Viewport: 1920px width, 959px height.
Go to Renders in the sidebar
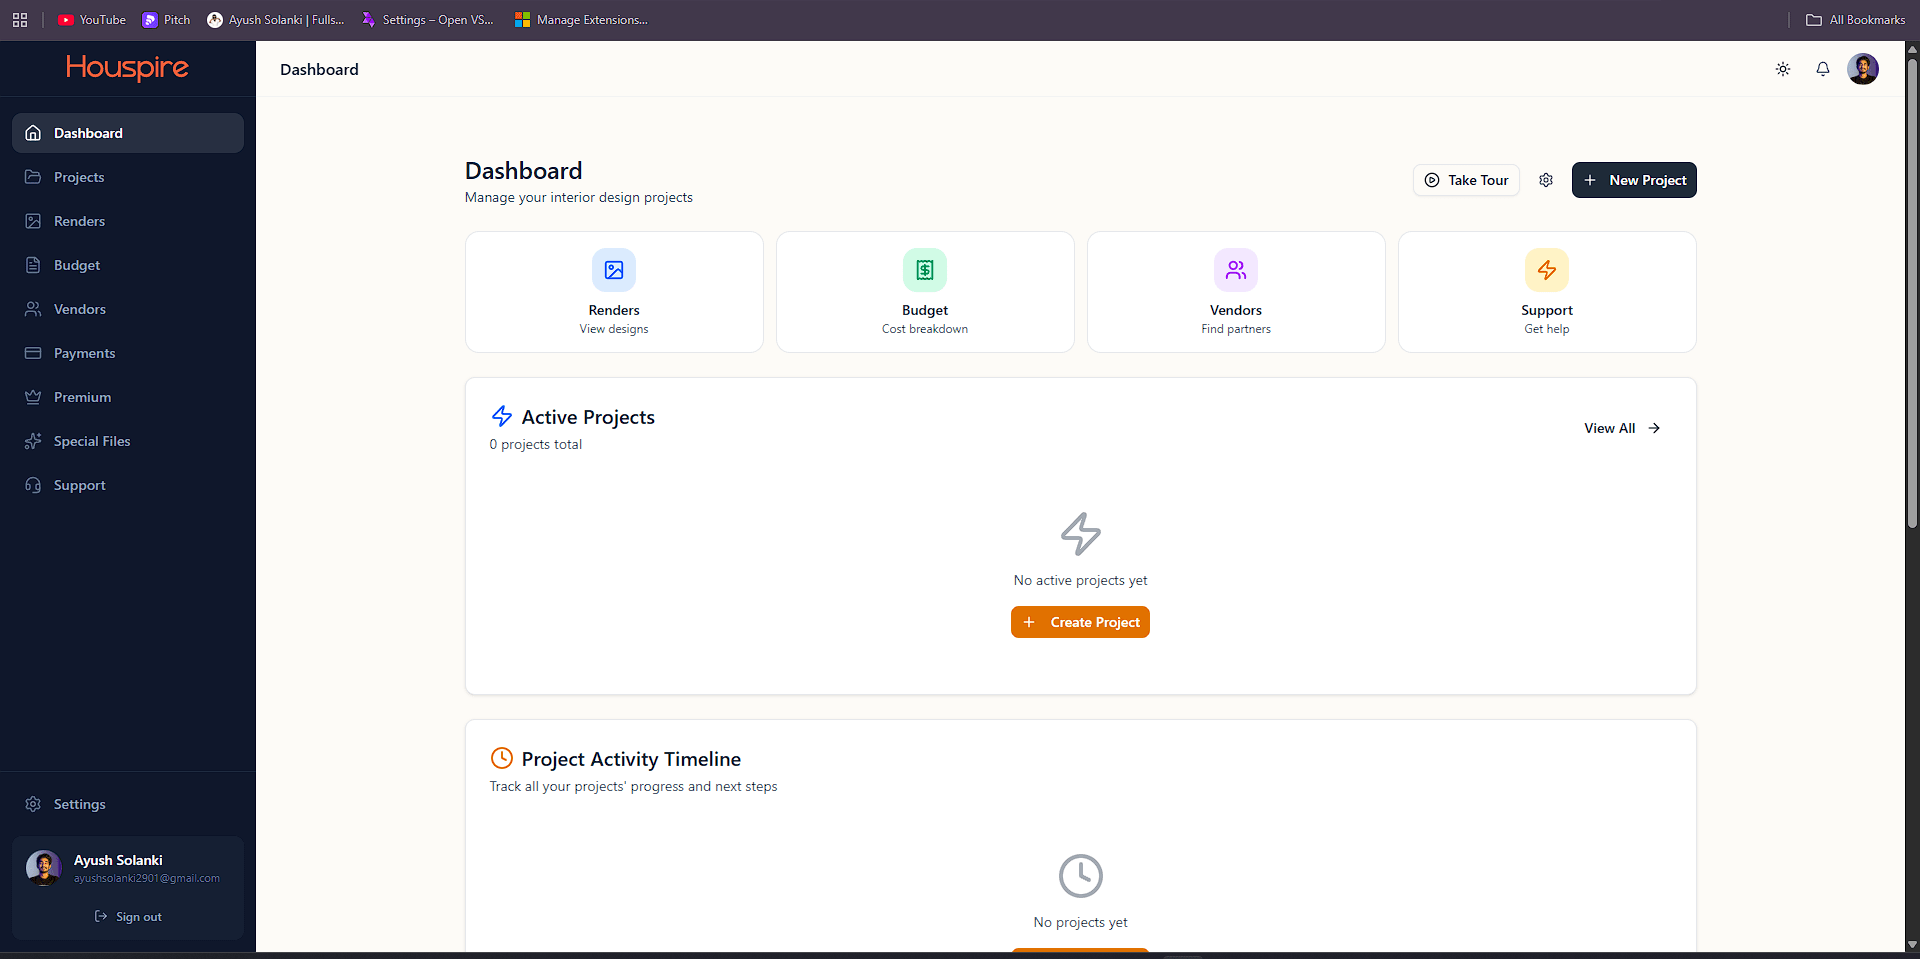point(128,221)
